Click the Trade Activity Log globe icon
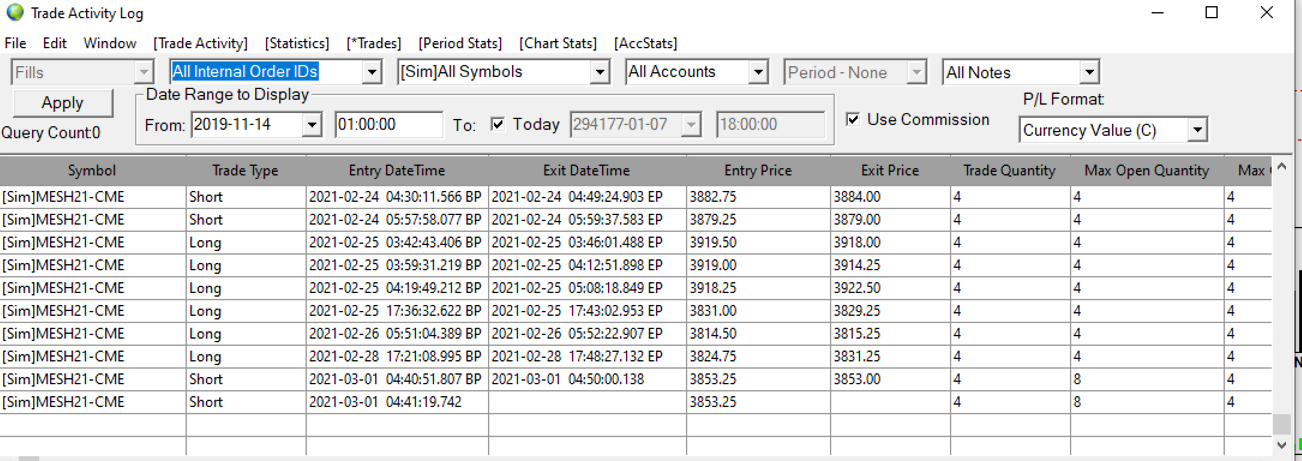1302x461 pixels. point(14,14)
